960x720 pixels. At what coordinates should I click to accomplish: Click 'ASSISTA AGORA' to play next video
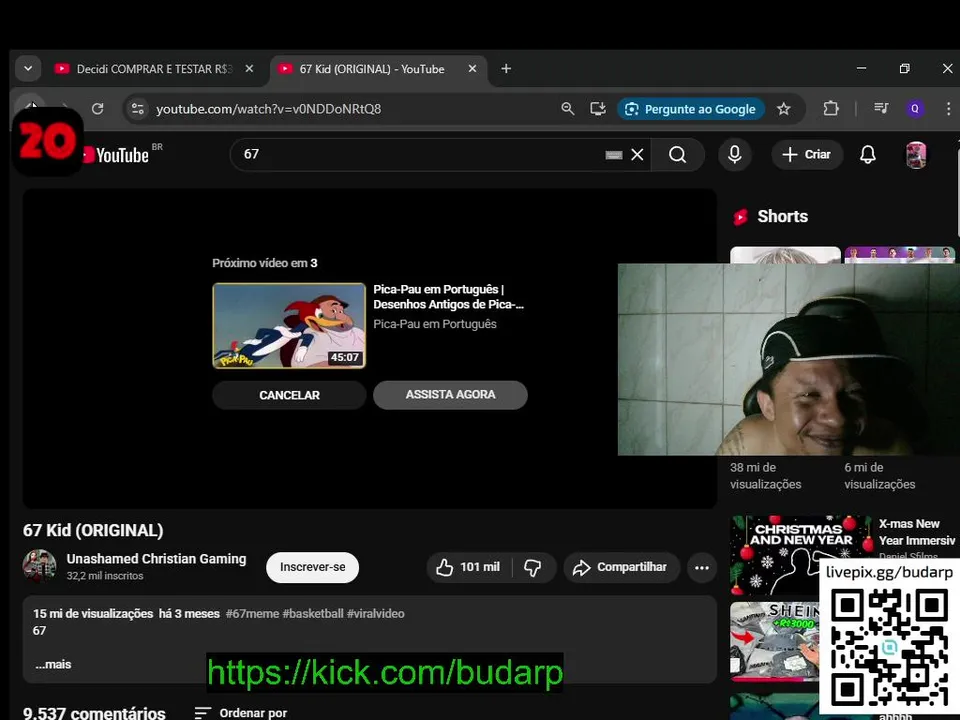[450, 395]
